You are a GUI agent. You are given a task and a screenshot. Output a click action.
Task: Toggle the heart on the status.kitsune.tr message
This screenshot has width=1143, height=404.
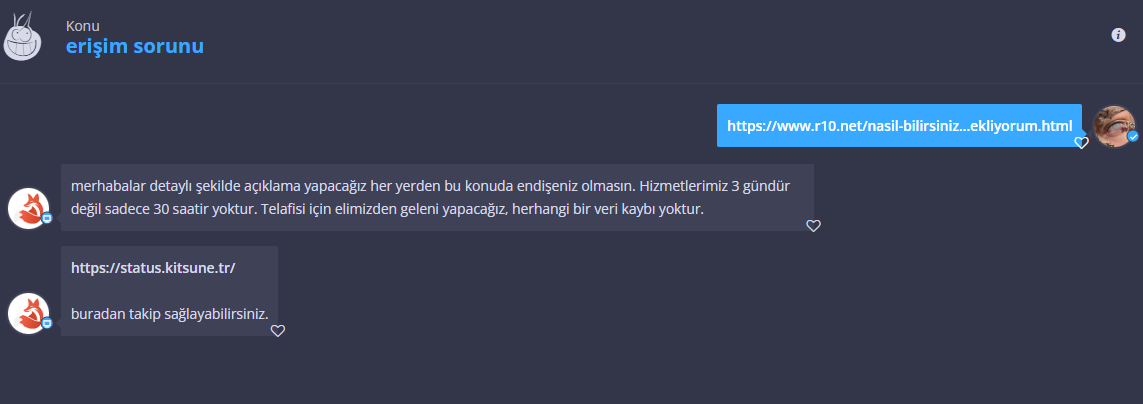(278, 331)
